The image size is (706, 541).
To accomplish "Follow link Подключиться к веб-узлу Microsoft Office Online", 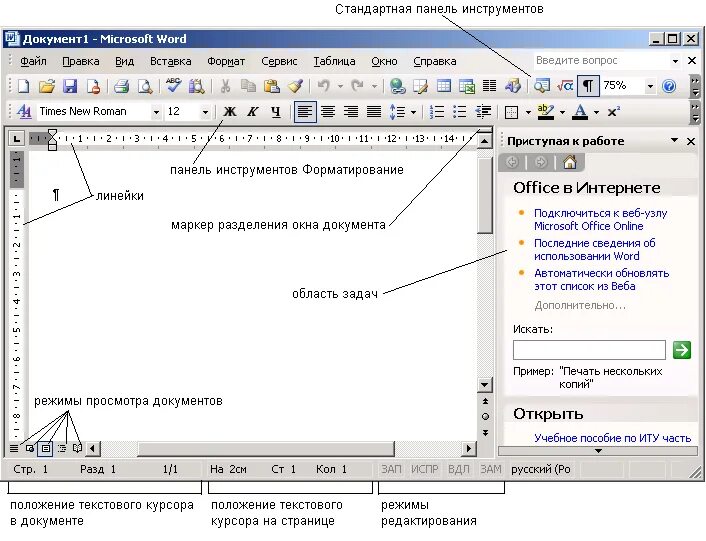I will click(601, 219).
